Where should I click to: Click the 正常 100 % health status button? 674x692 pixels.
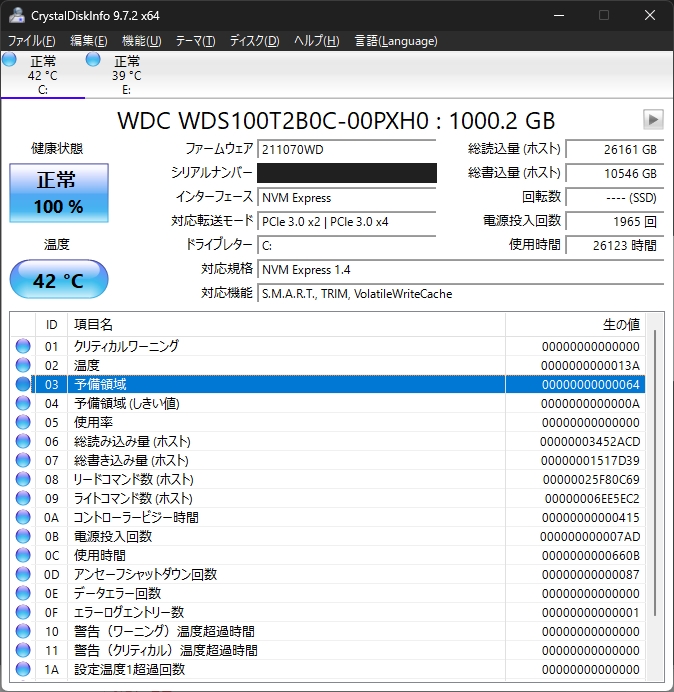[59, 193]
